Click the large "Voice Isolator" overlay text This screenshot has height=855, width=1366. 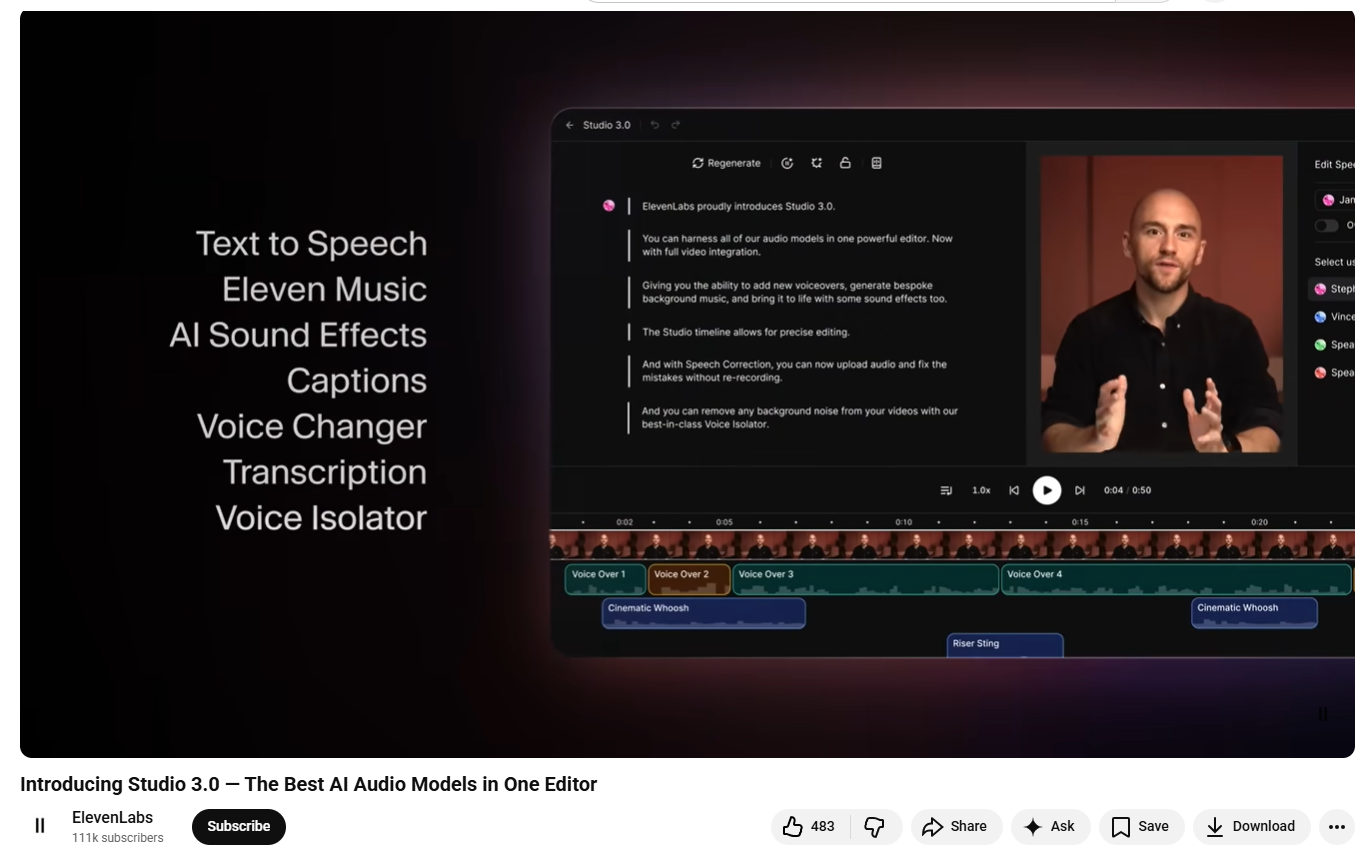pos(321,518)
